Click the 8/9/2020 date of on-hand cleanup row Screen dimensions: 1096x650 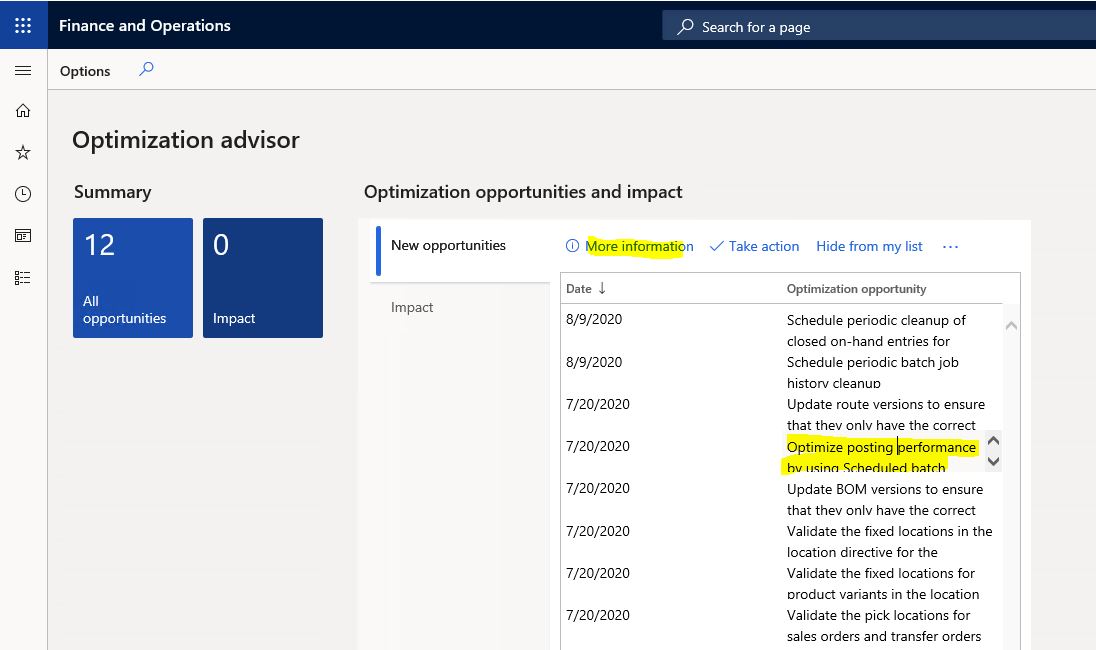[x=593, y=319]
